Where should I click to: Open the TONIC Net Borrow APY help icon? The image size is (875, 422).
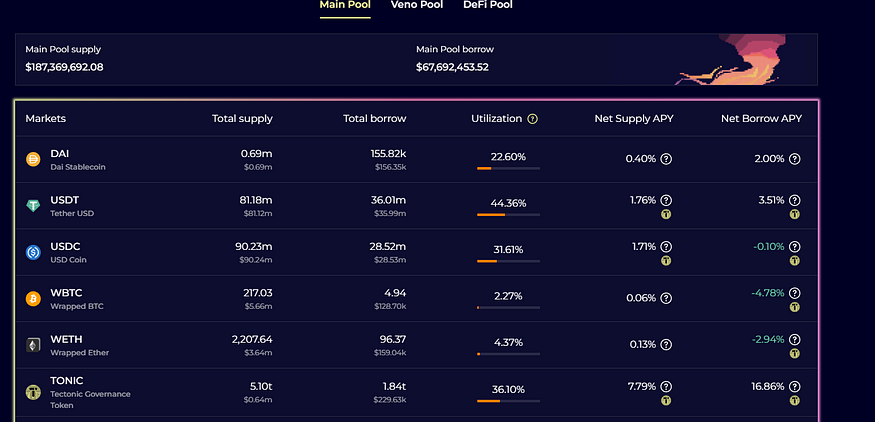coord(795,386)
